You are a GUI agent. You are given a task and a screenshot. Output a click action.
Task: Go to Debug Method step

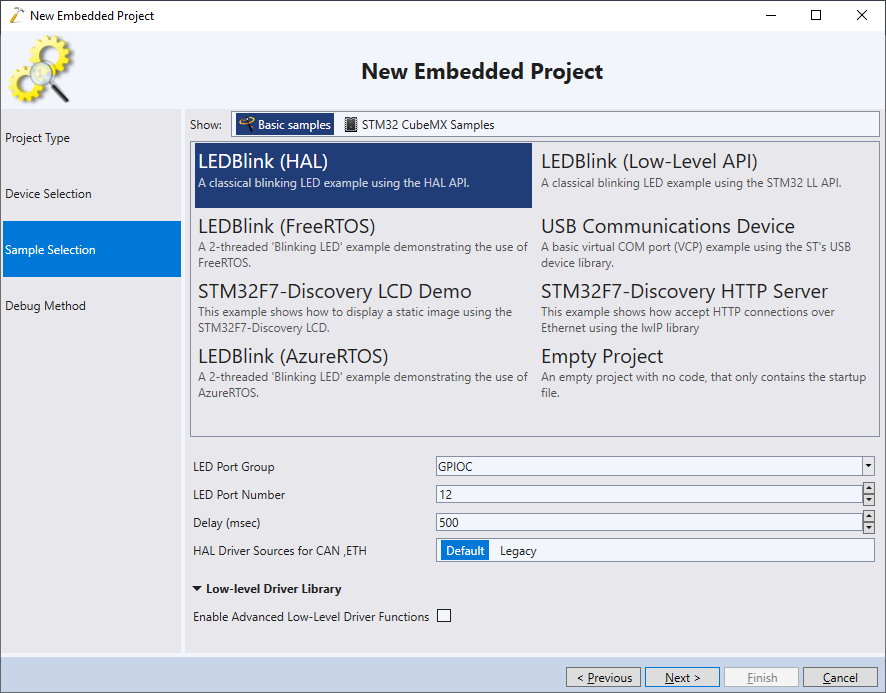92,306
